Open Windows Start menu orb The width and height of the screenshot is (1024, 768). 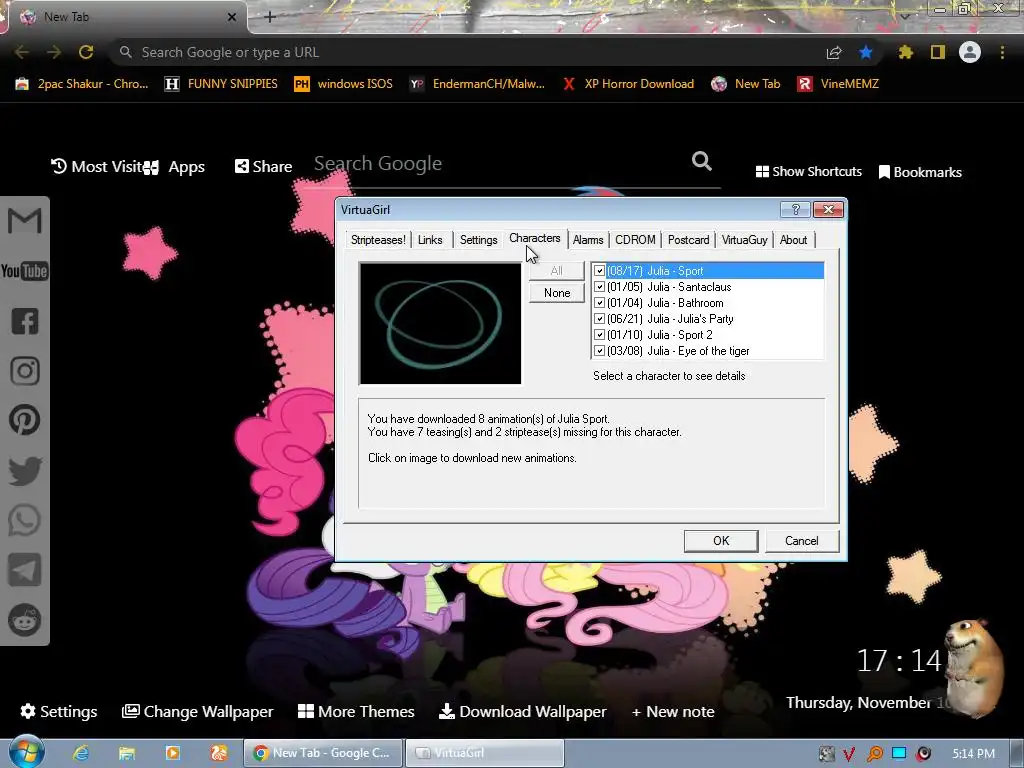coord(26,752)
